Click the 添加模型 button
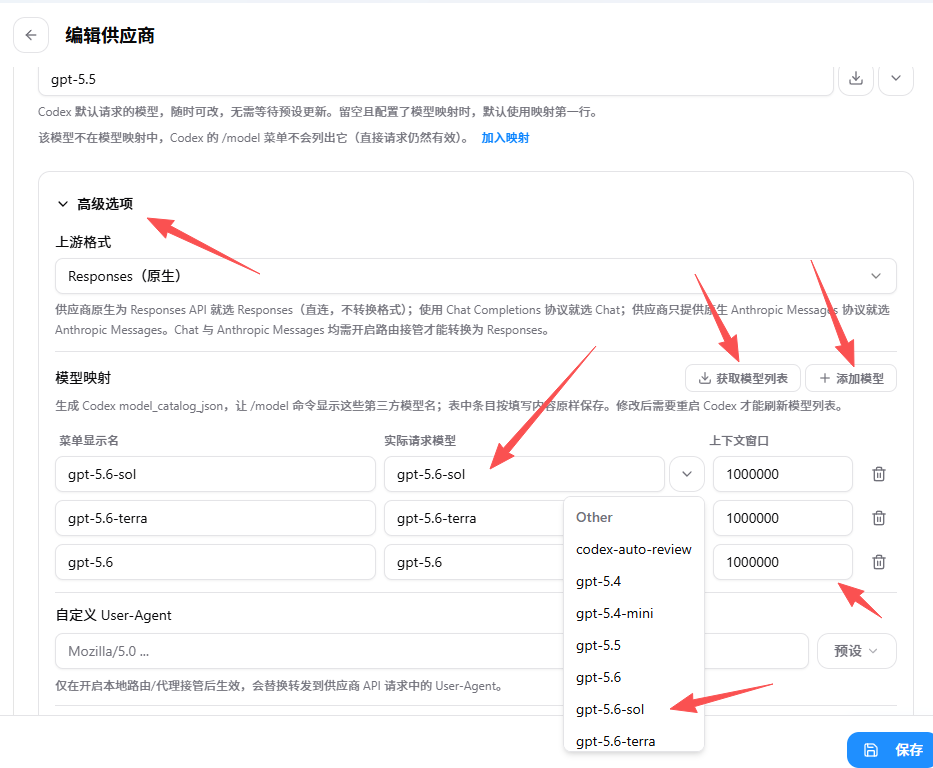 851,378
